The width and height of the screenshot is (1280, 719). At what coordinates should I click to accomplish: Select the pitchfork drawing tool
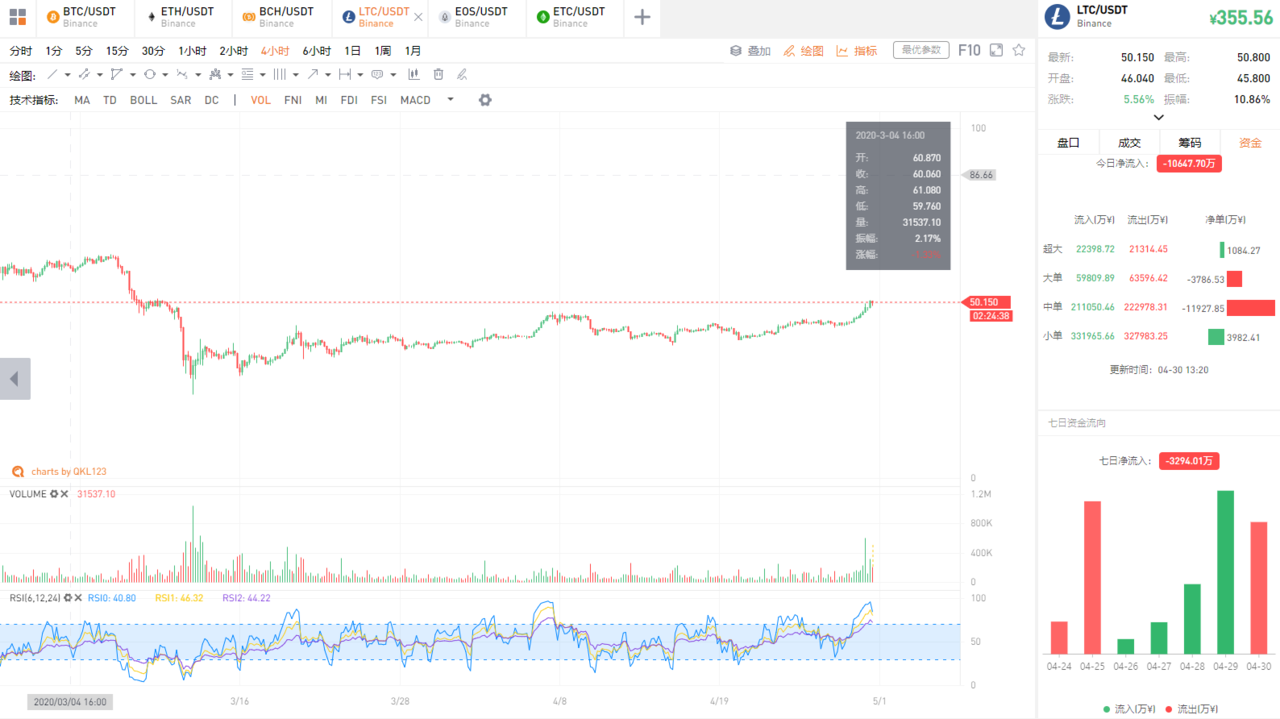pyautogui.click(x=216, y=75)
